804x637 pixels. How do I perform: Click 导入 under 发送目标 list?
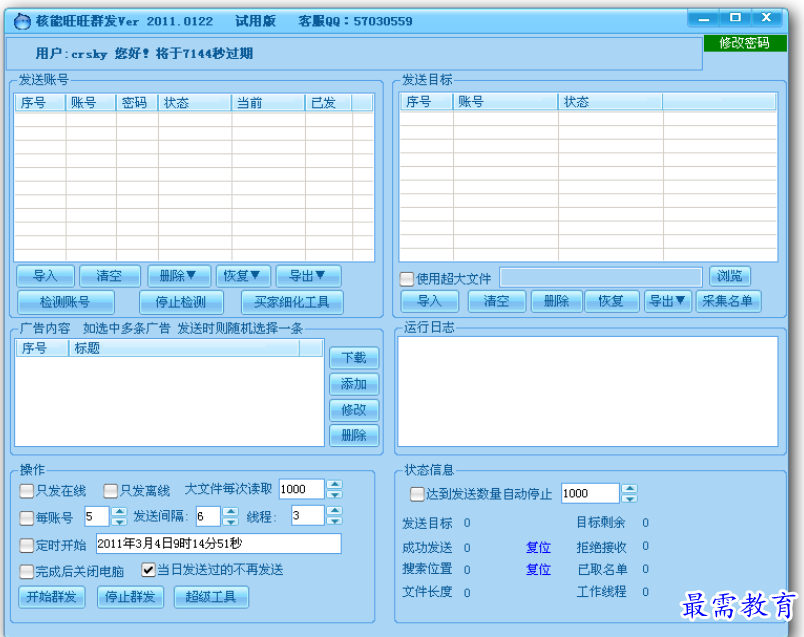coord(430,301)
